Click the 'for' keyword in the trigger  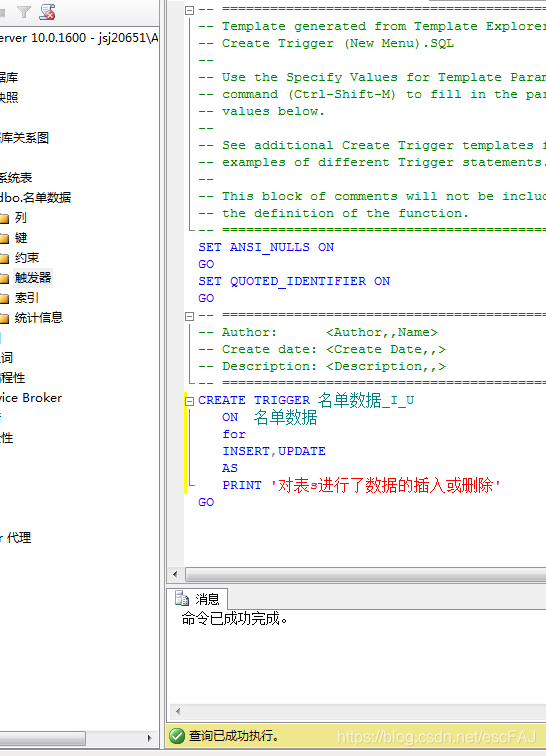(234, 434)
